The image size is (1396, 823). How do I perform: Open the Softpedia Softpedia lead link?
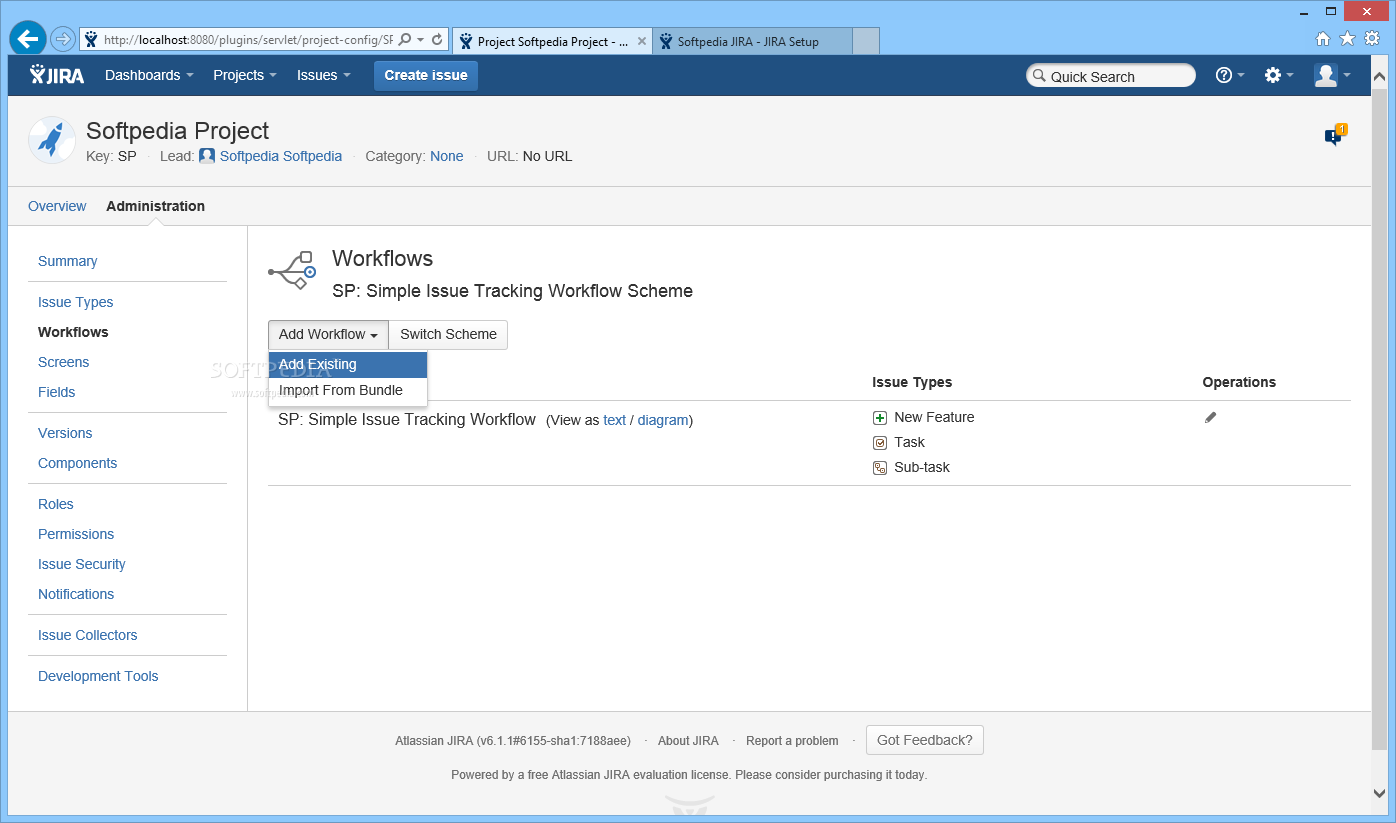281,156
